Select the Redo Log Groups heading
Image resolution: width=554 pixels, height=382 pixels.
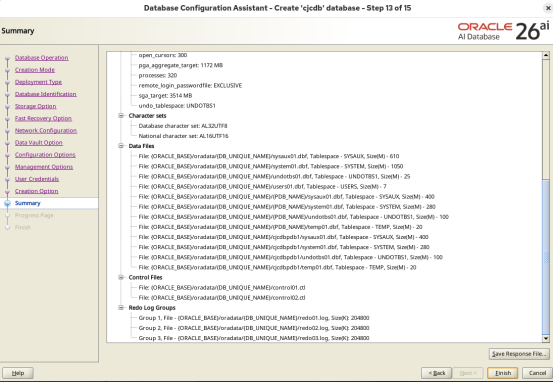(x=152, y=308)
